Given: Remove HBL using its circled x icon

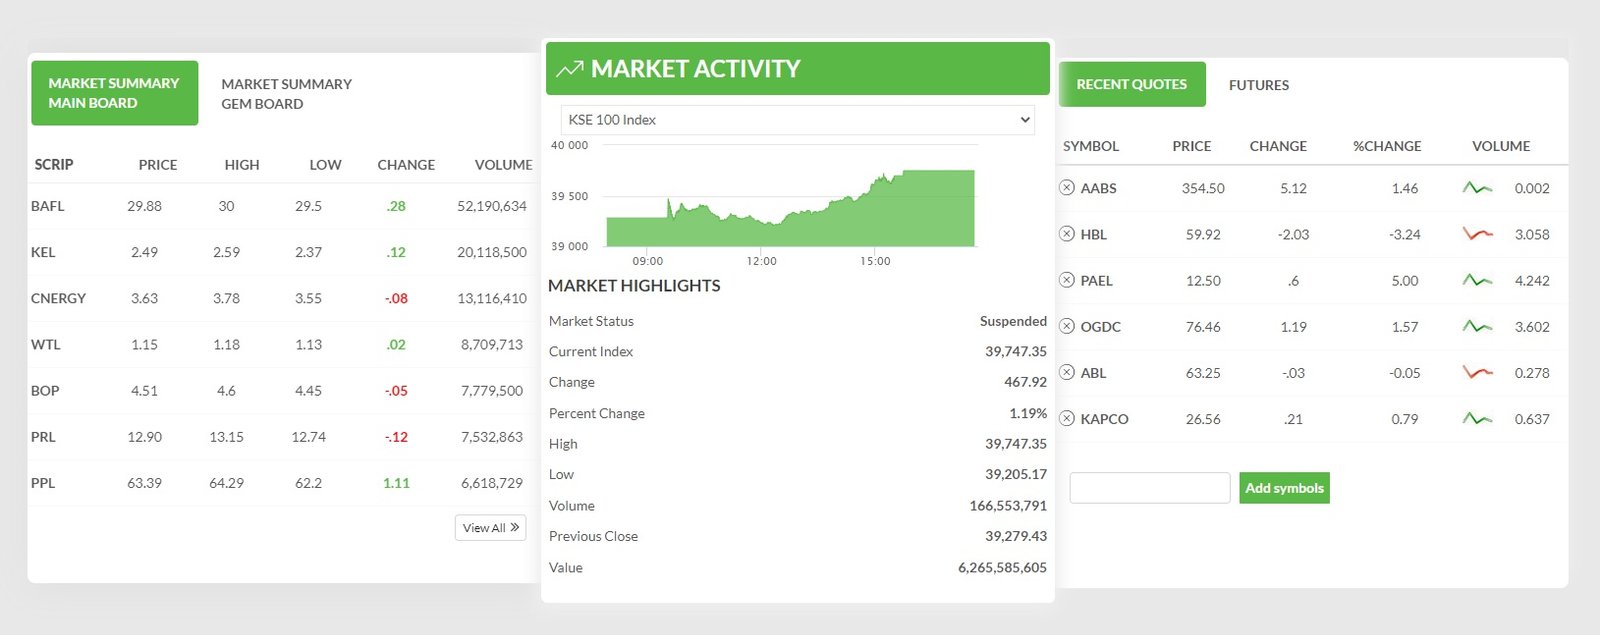Looking at the screenshot, I should [1067, 234].
